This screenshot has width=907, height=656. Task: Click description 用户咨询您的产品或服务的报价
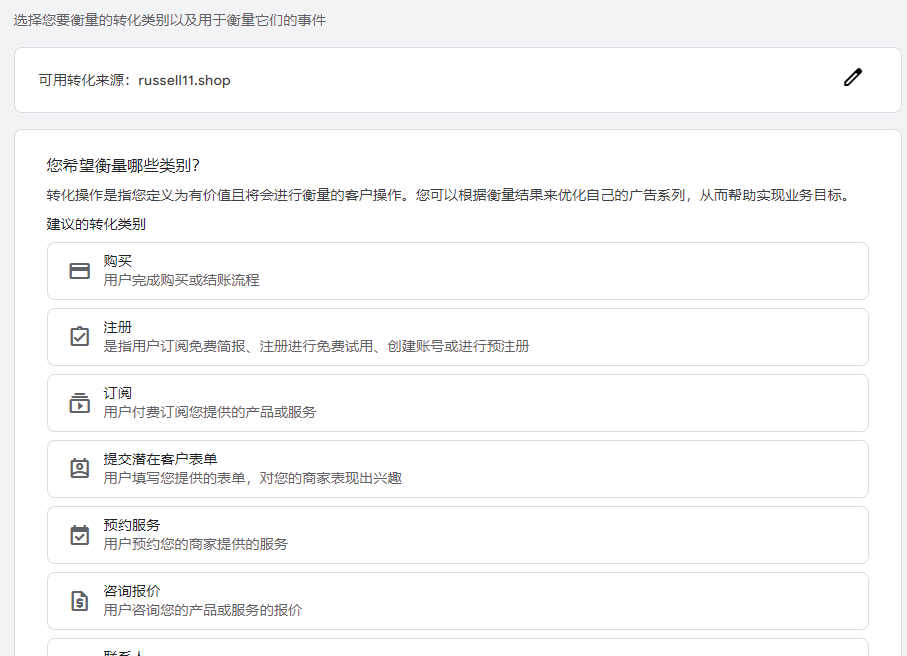pos(202,610)
